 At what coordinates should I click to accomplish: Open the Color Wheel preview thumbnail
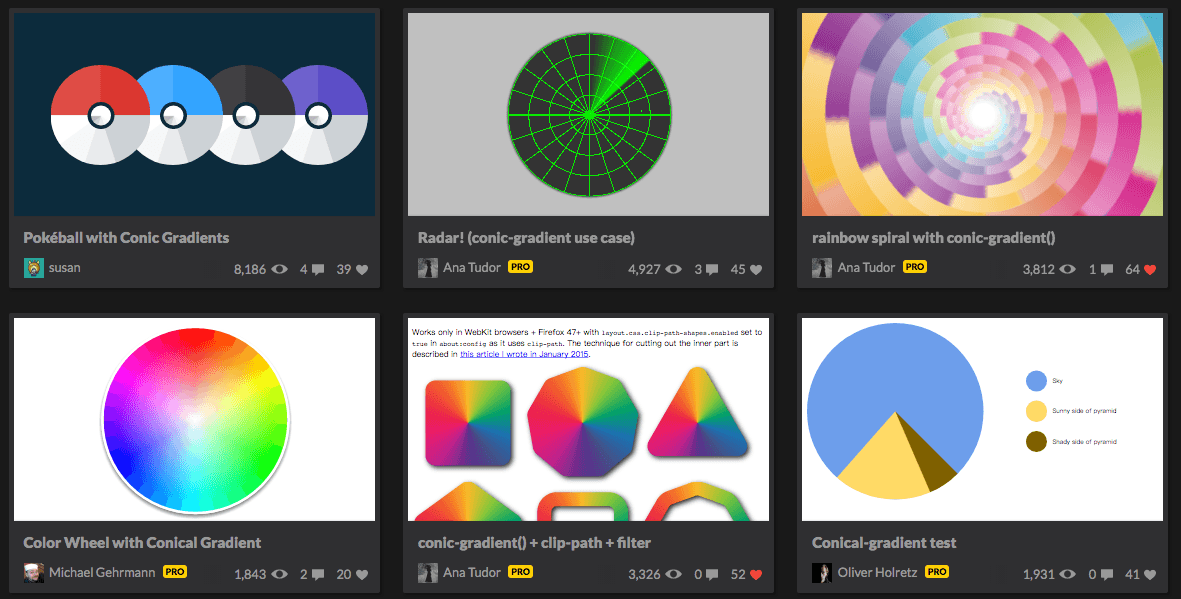194,419
